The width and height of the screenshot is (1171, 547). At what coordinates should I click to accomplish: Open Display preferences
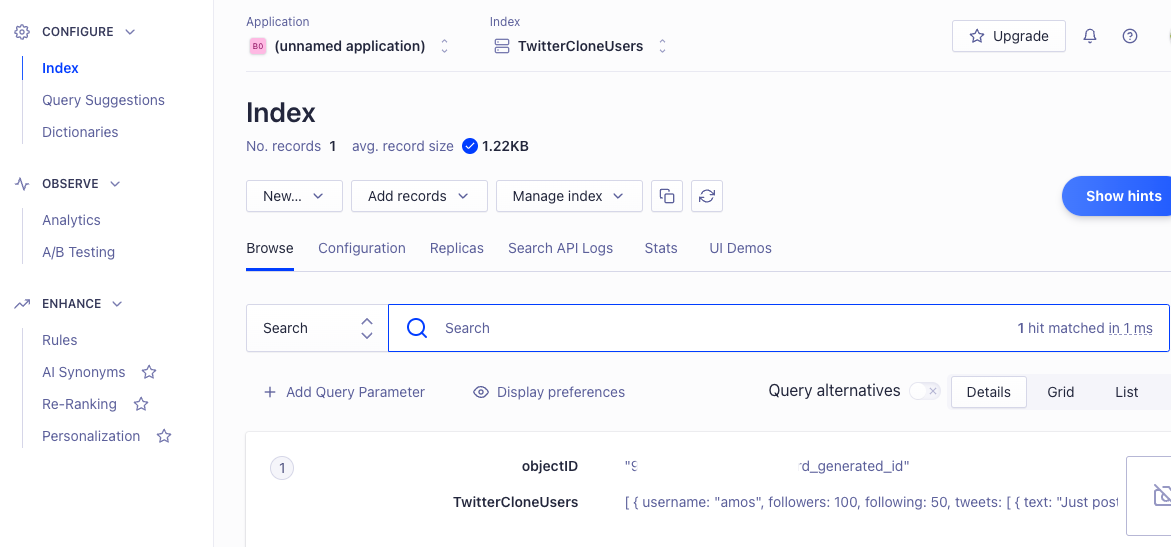[549, 392]
